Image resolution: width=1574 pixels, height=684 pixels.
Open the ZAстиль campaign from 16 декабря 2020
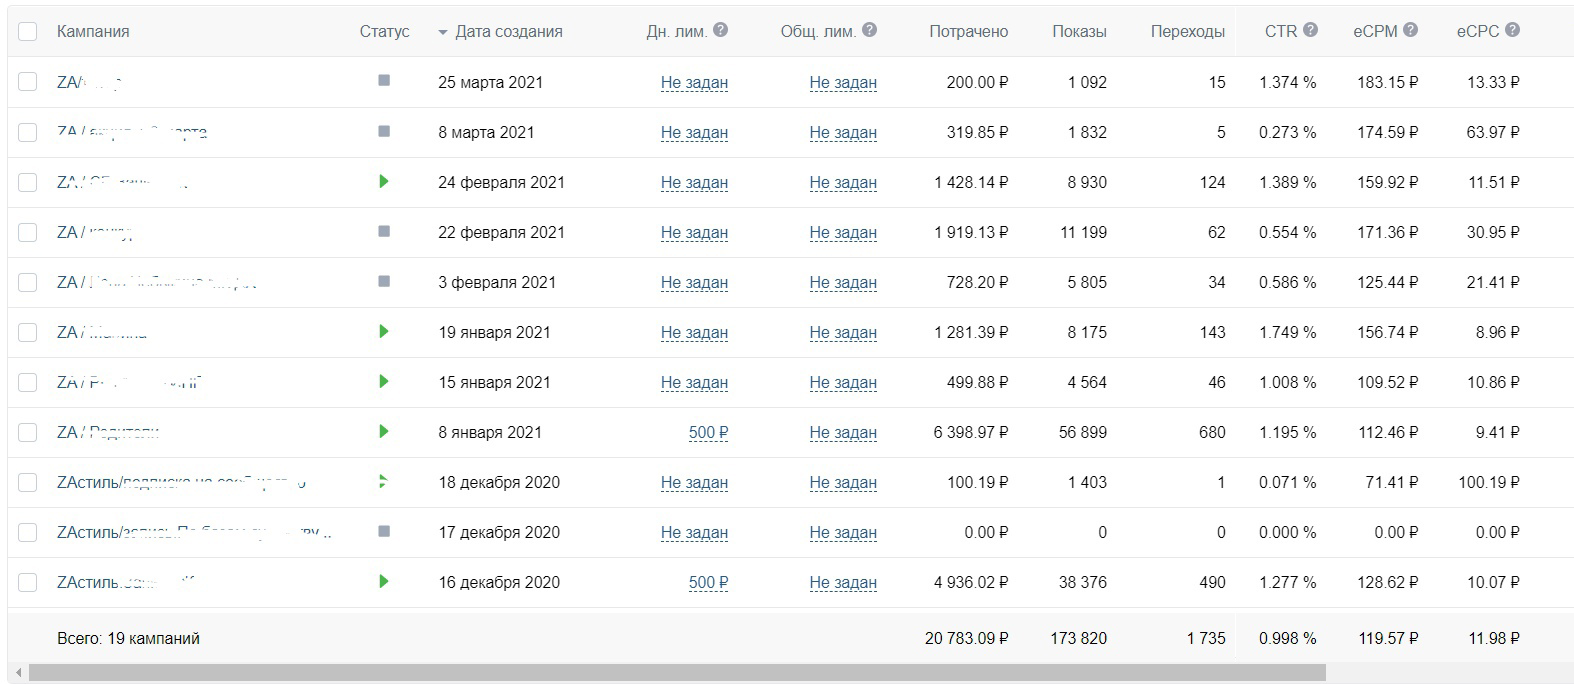pyautogui.click(x=125, y=582)
